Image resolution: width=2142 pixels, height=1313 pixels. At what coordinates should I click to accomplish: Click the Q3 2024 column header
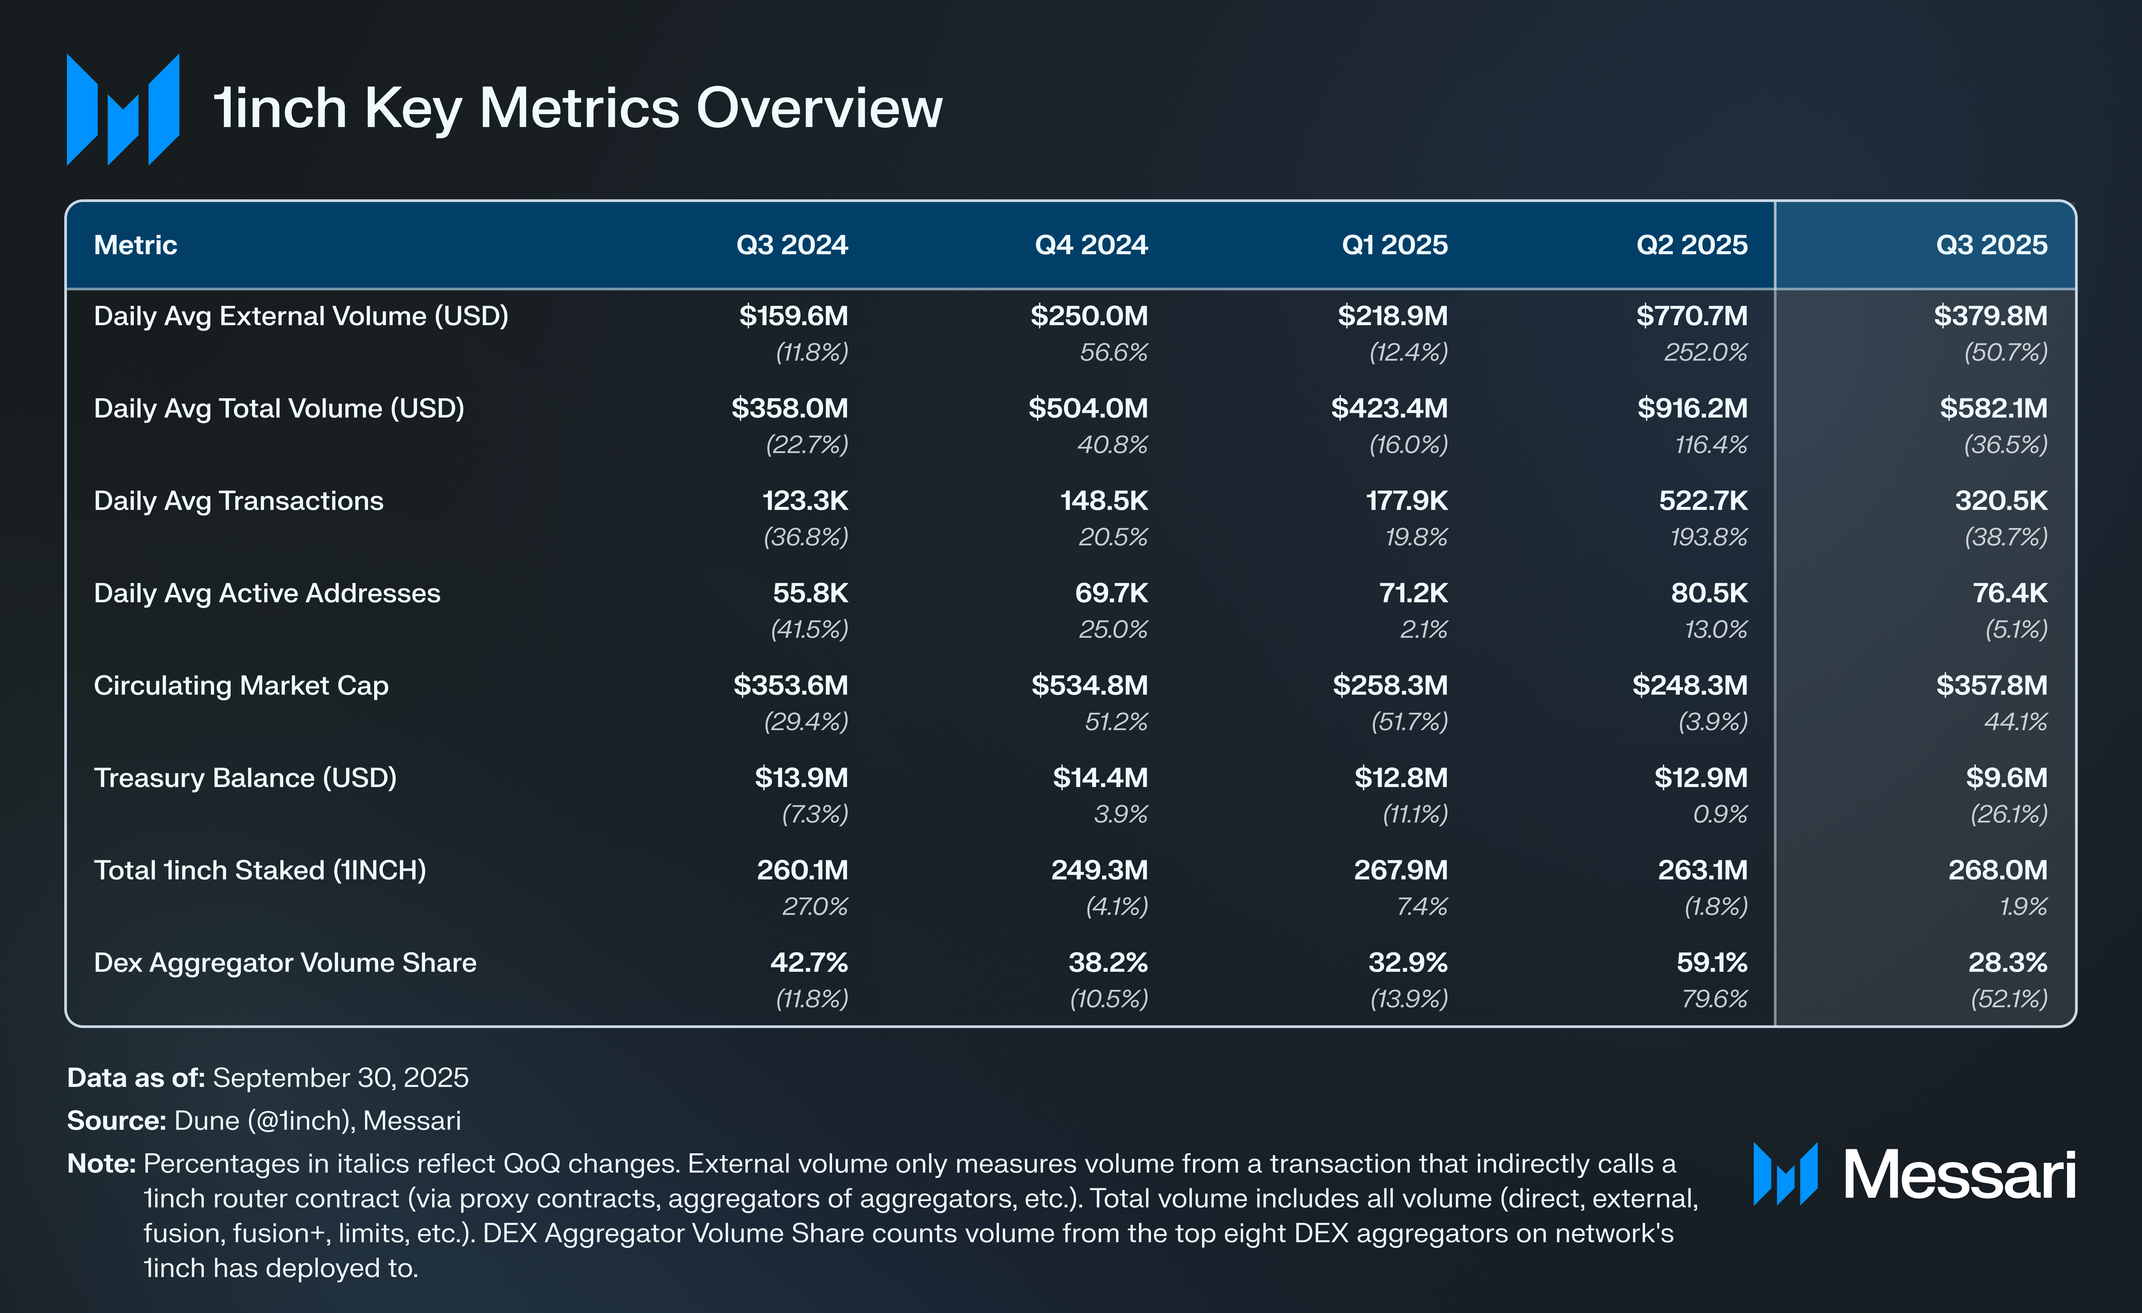point(791,245)
